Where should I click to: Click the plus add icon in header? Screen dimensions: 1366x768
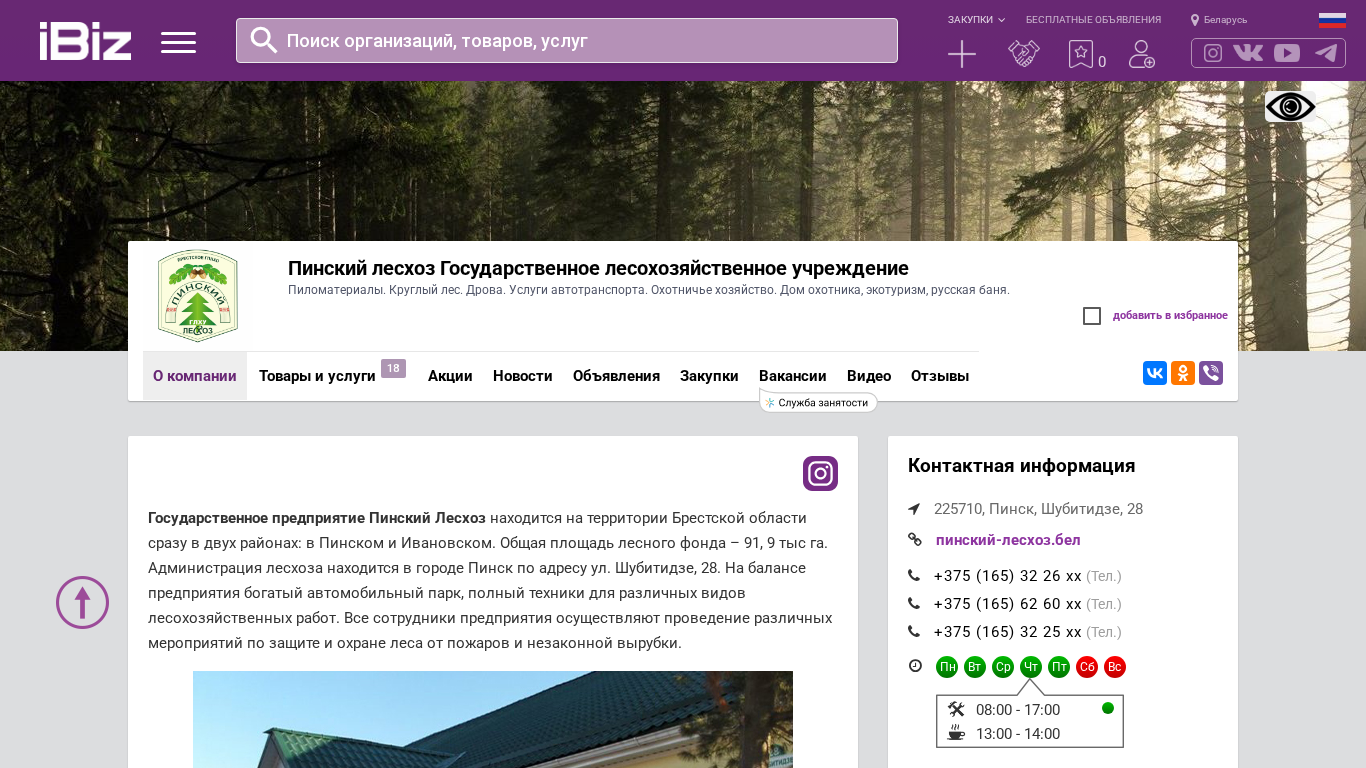[x=961, y=54]
